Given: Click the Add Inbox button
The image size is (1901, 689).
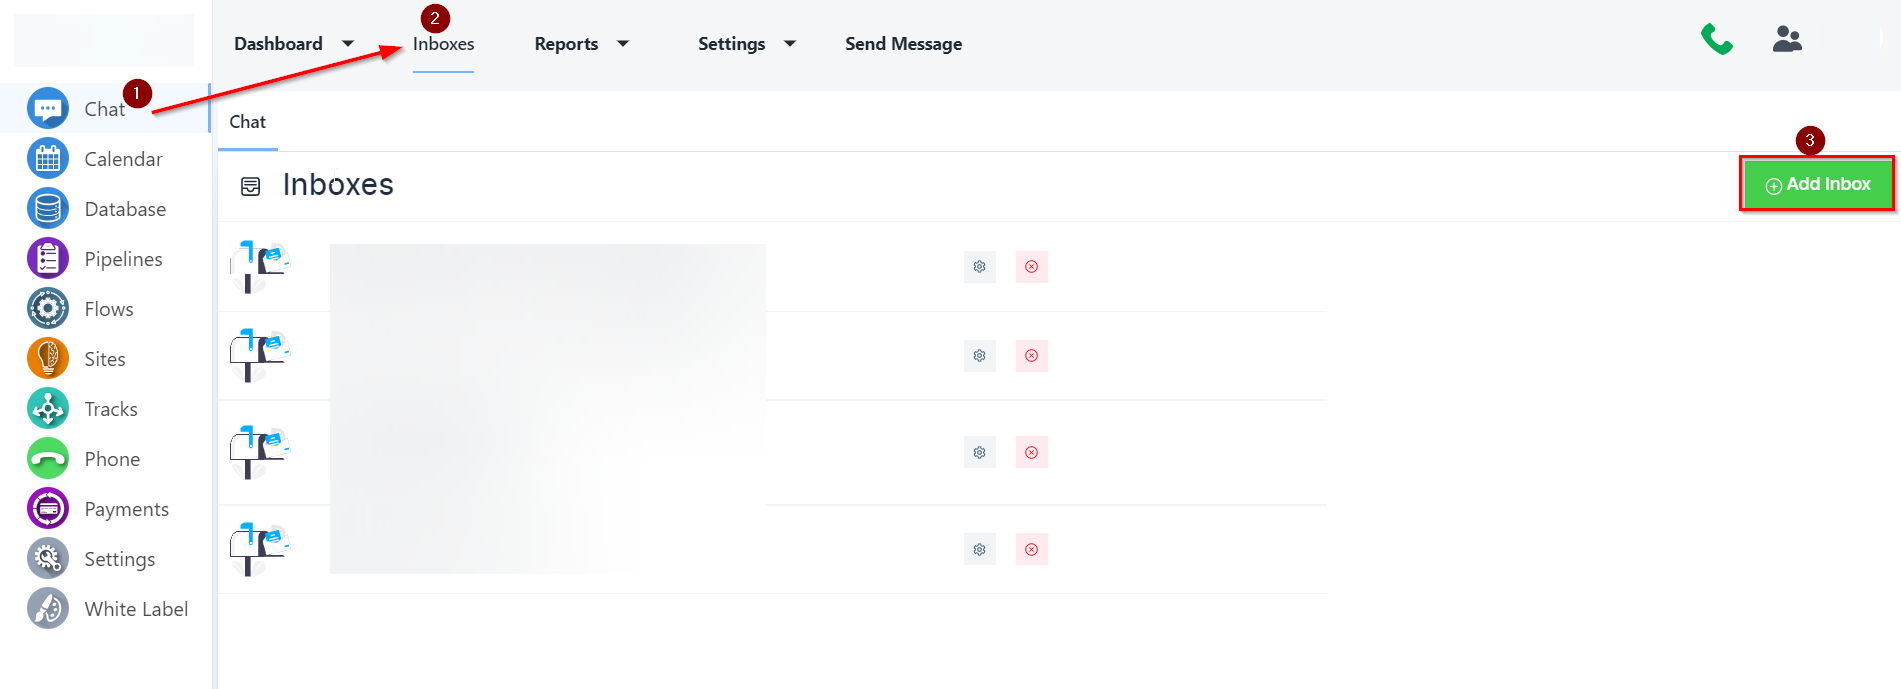Looking at the screenshot, I should pos(1817,184).
